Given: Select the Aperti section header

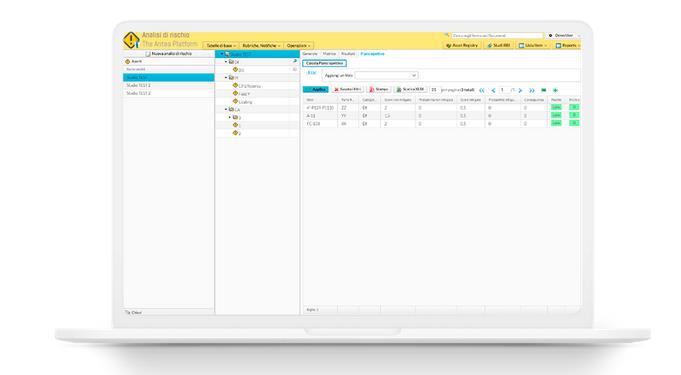Looking at the screenshot, I should tap(169, 62).
